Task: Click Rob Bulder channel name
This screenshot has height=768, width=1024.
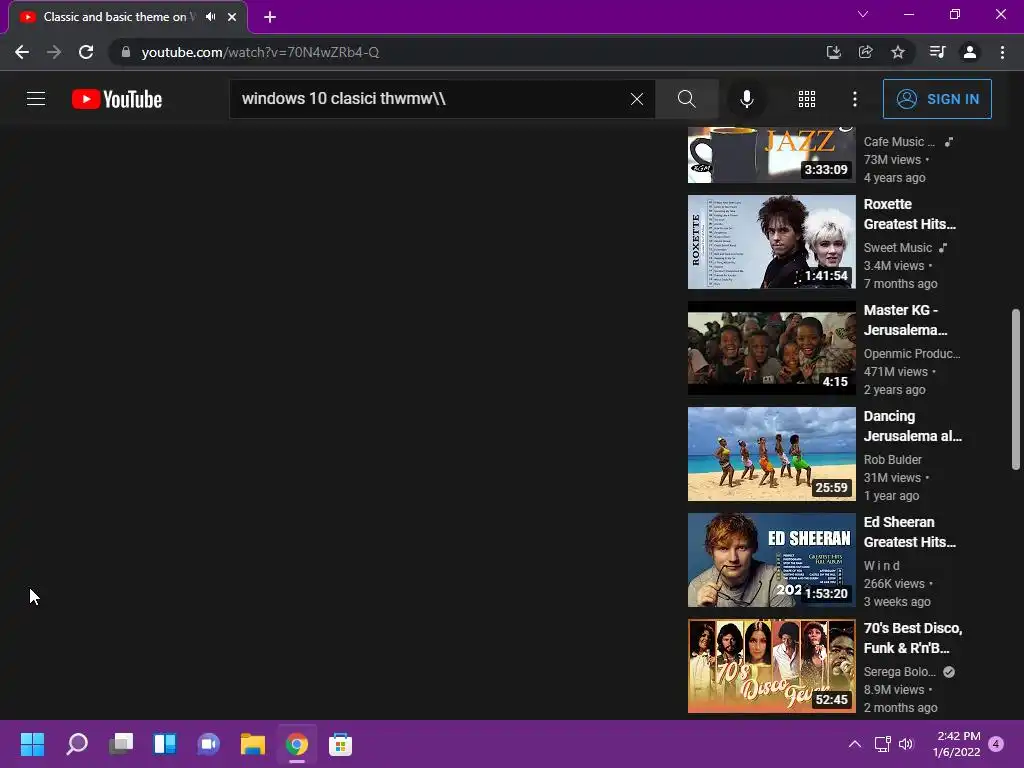Action: (892, 460)
